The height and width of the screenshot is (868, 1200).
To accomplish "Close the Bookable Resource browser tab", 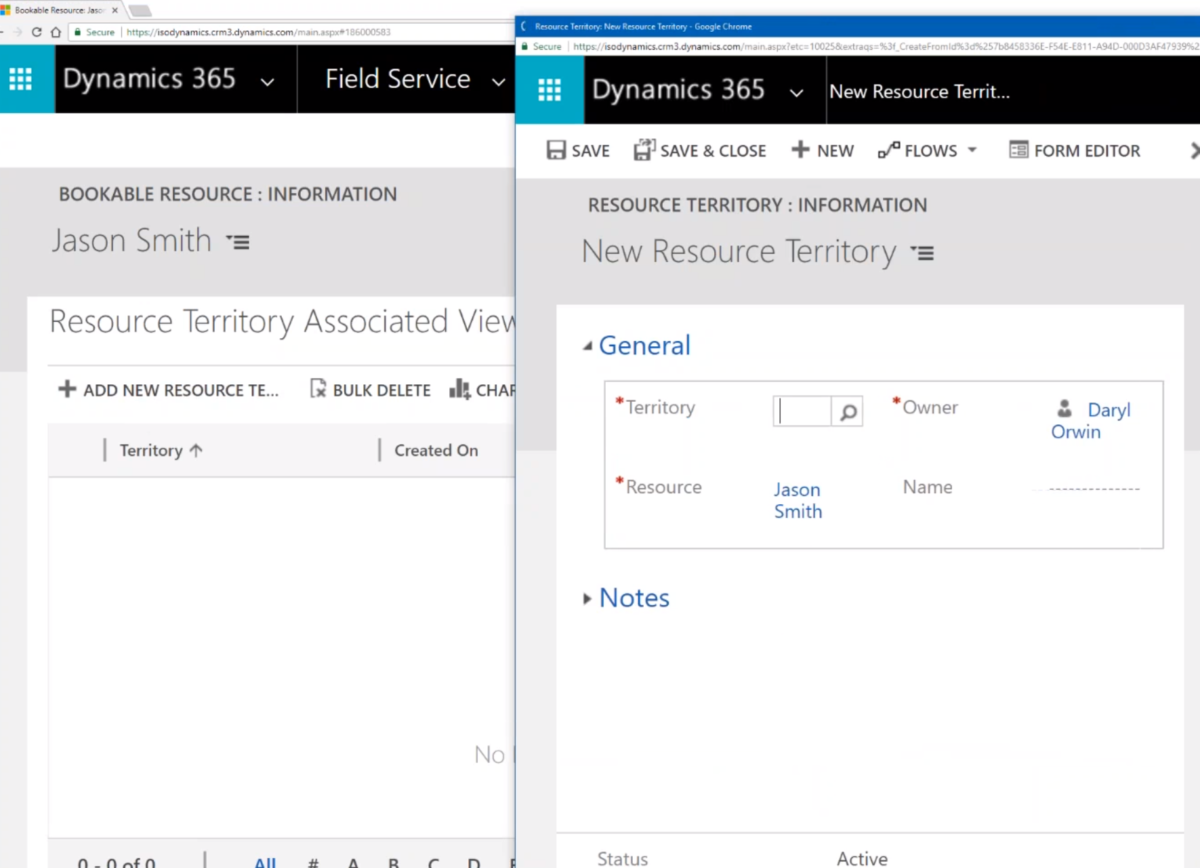I will [x=113, y=10].
